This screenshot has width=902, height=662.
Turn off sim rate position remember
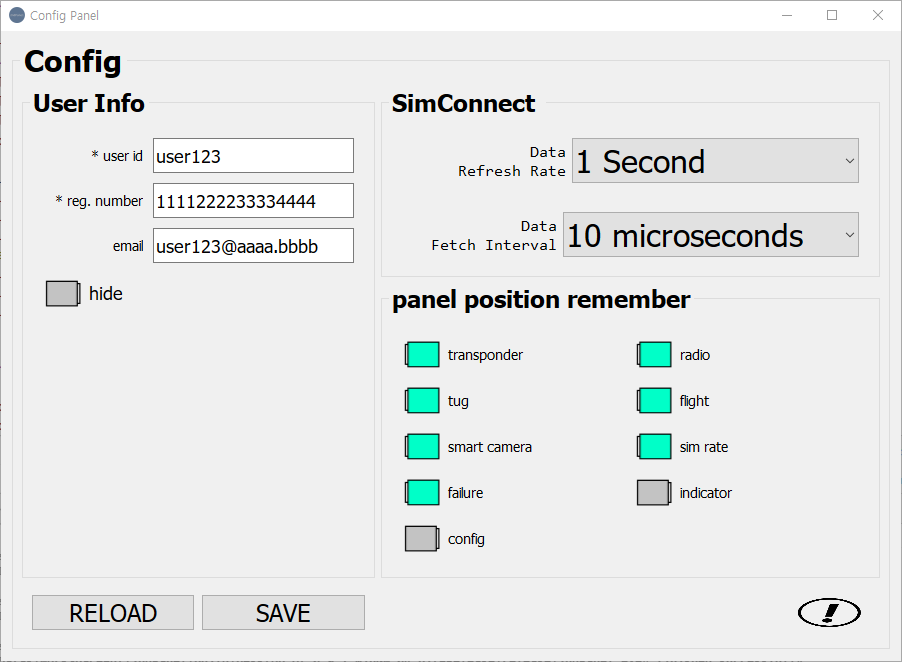click(654, 447)
